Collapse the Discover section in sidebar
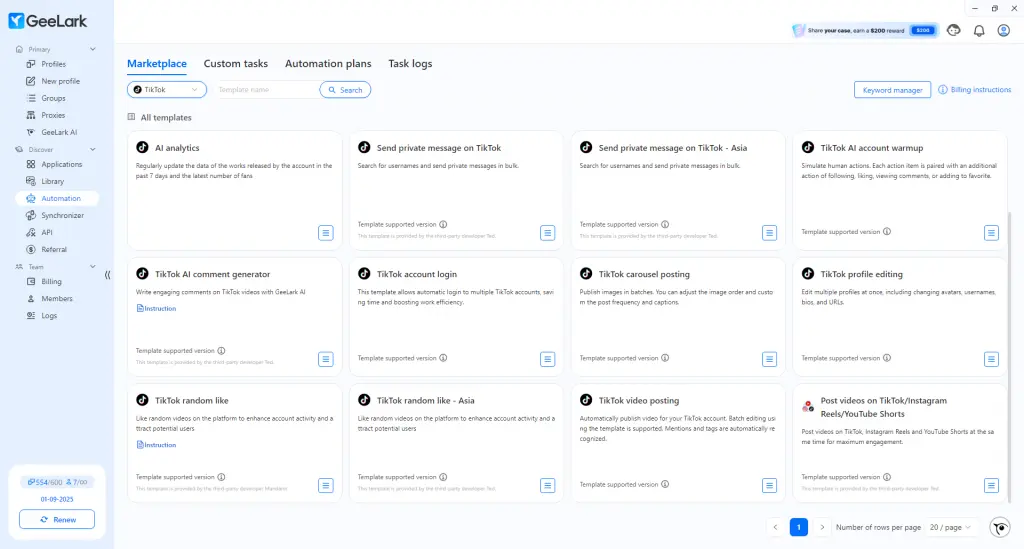 click(93, 149)
